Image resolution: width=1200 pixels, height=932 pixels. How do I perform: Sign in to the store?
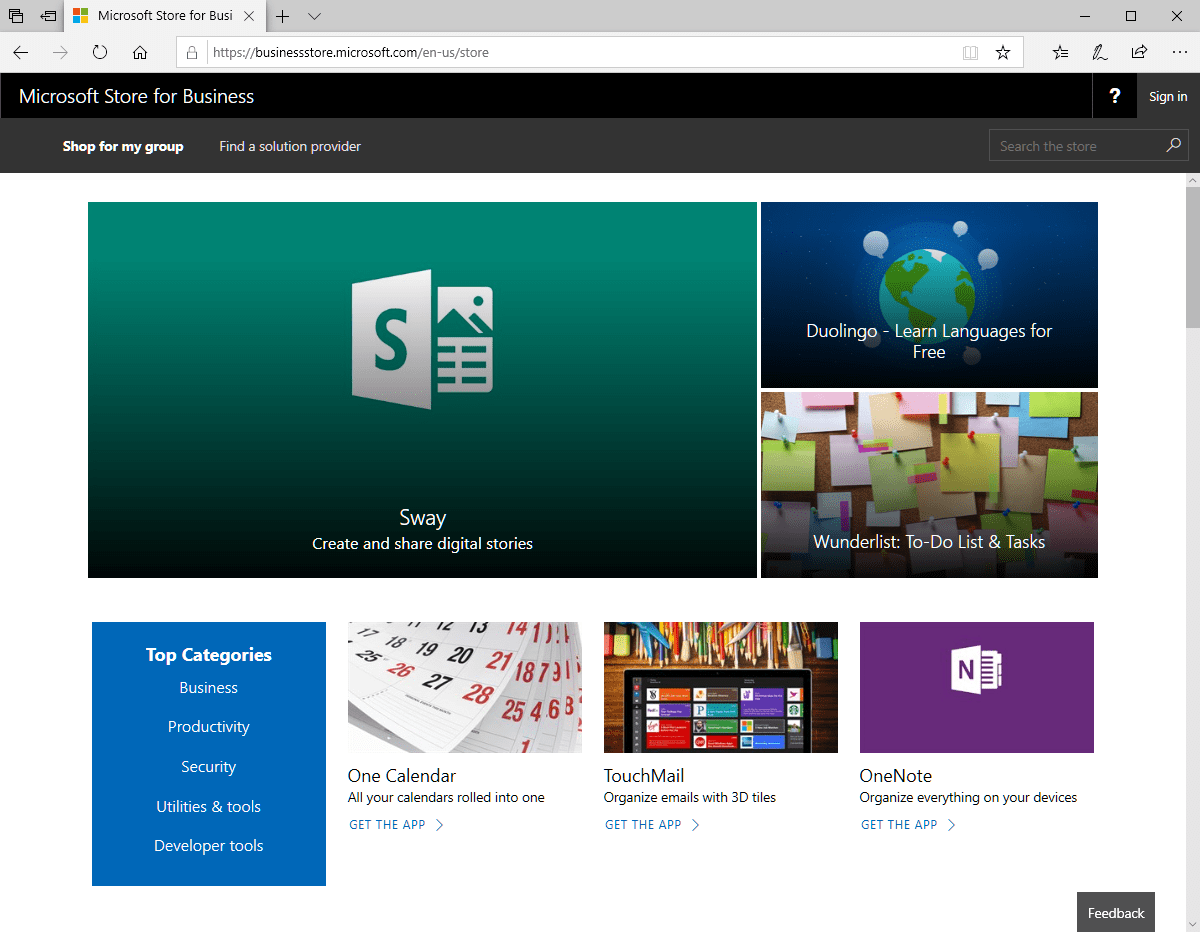click(x=1168, y=96)
